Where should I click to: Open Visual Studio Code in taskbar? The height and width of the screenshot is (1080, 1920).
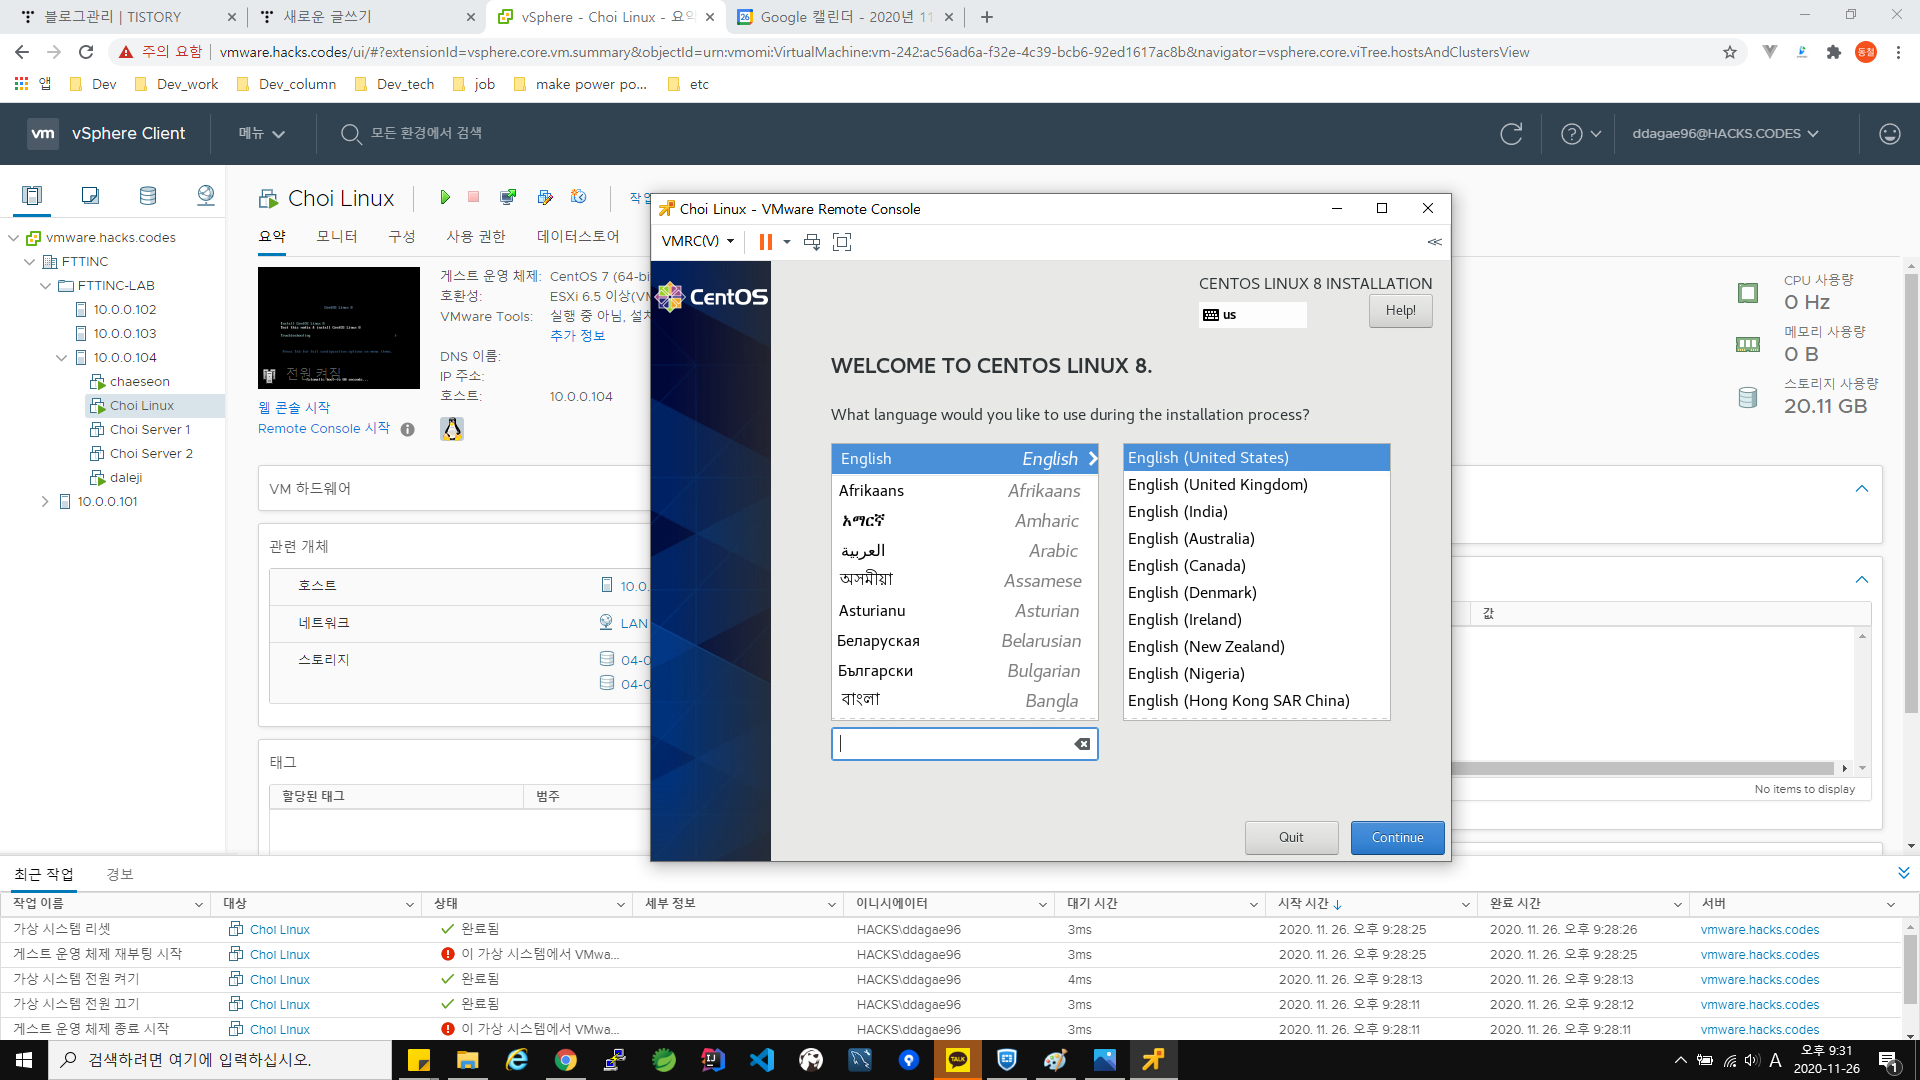point(762,1059)
